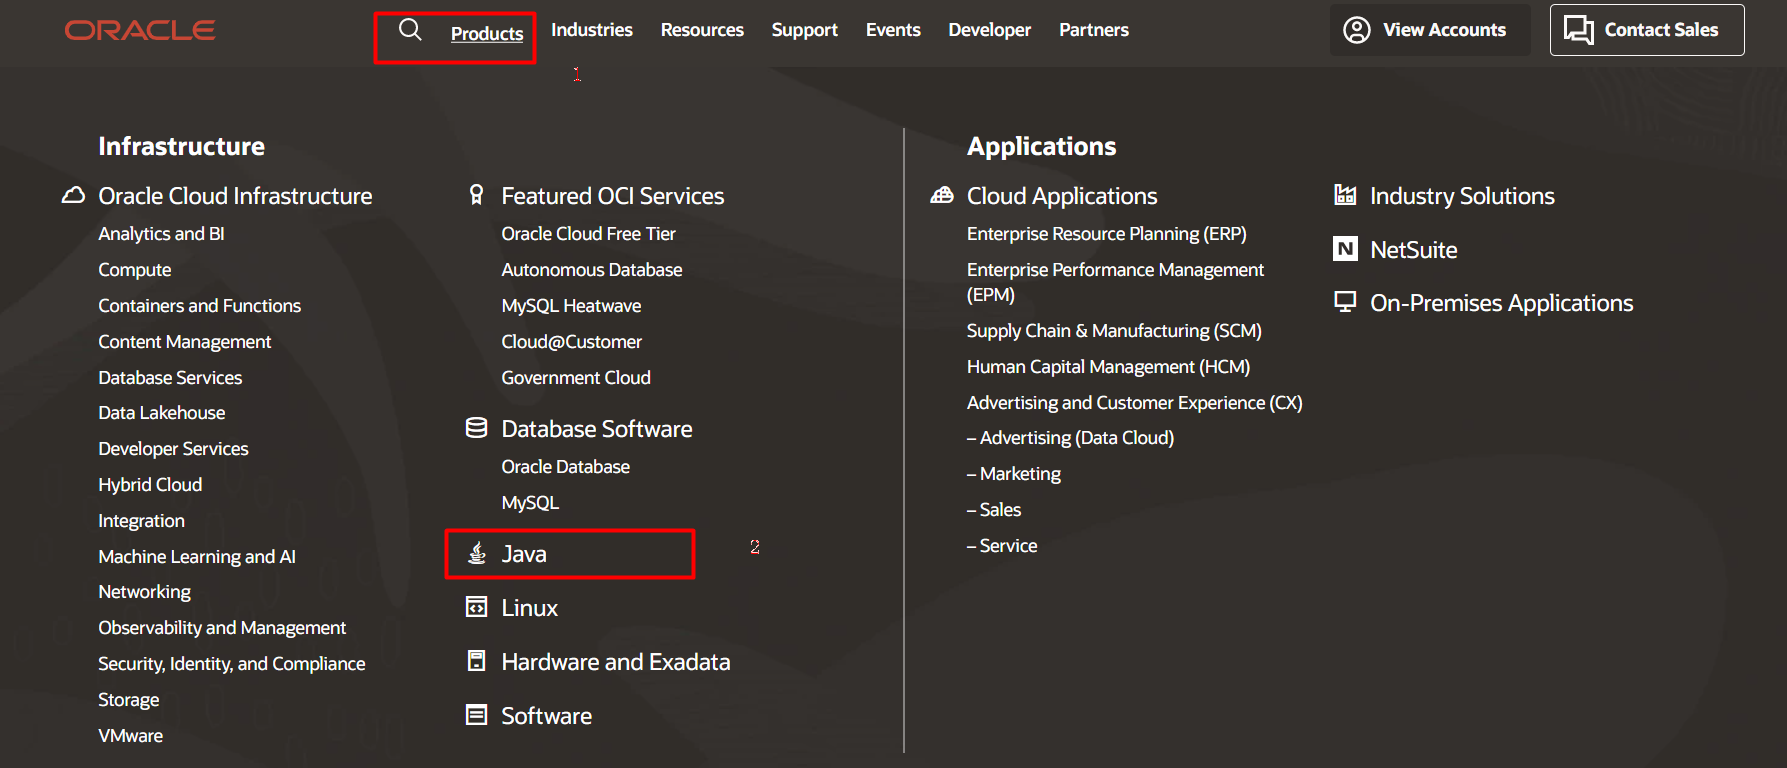Viewport: 1787px width, 768px height.
Task: Open Supply Chain & Manufacturing (SCM)
Action: pos(1114,331)
